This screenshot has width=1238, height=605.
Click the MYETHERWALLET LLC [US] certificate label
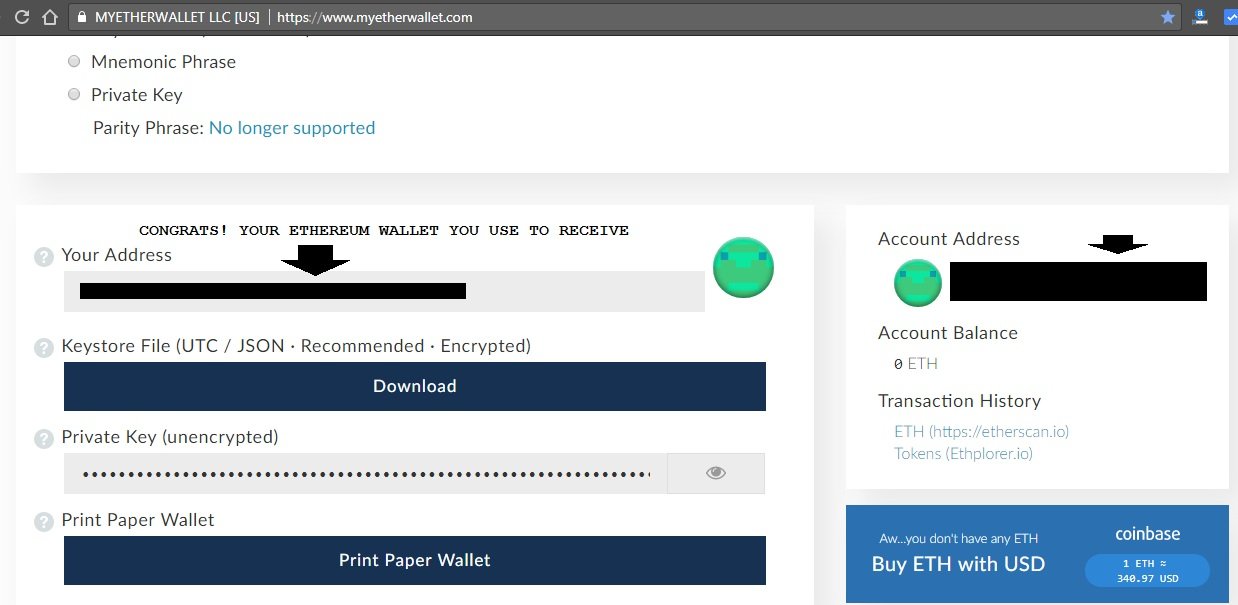pos(177,17)
